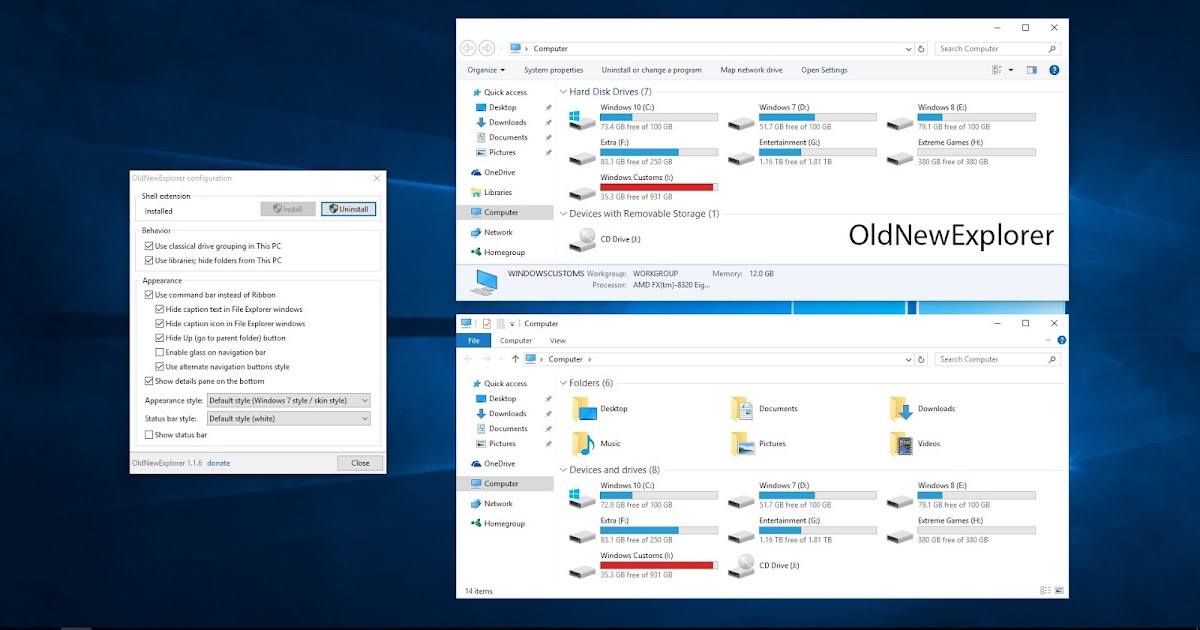Image resolution: width=1200 pixels, height=630 pixels.
Task: Switch to details view in ribbon window status bar
Action: click(x=1046, y=591)
